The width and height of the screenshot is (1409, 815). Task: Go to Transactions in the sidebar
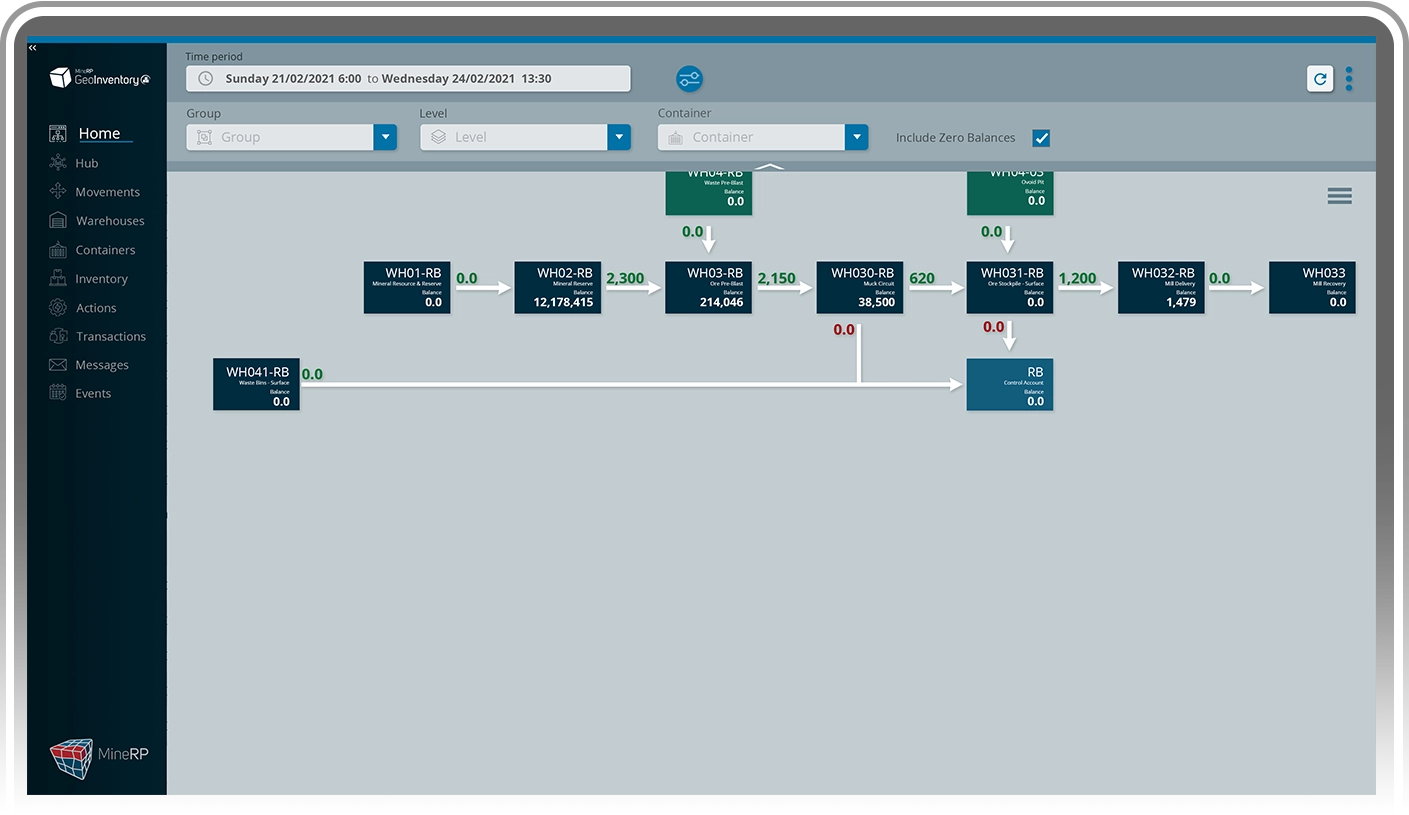[x=110, y=337]
